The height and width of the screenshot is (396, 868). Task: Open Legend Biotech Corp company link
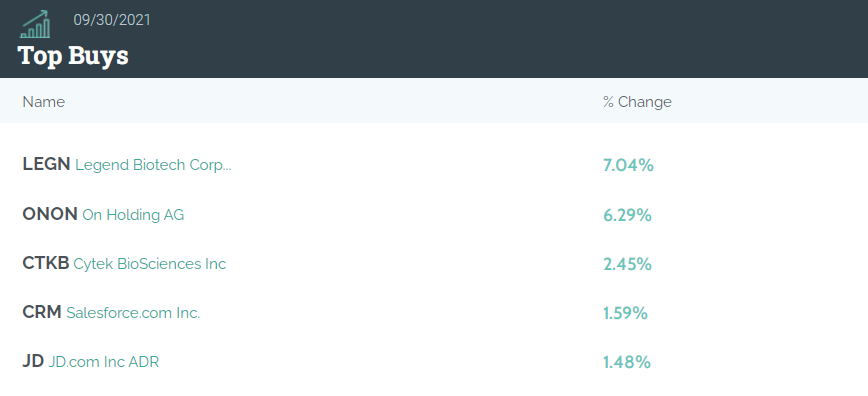pos(153,166)
